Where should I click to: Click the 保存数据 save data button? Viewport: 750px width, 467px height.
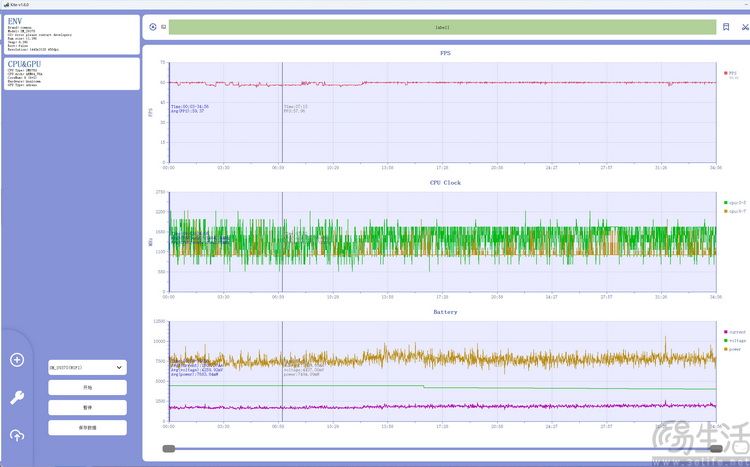(x=88, y=427)
